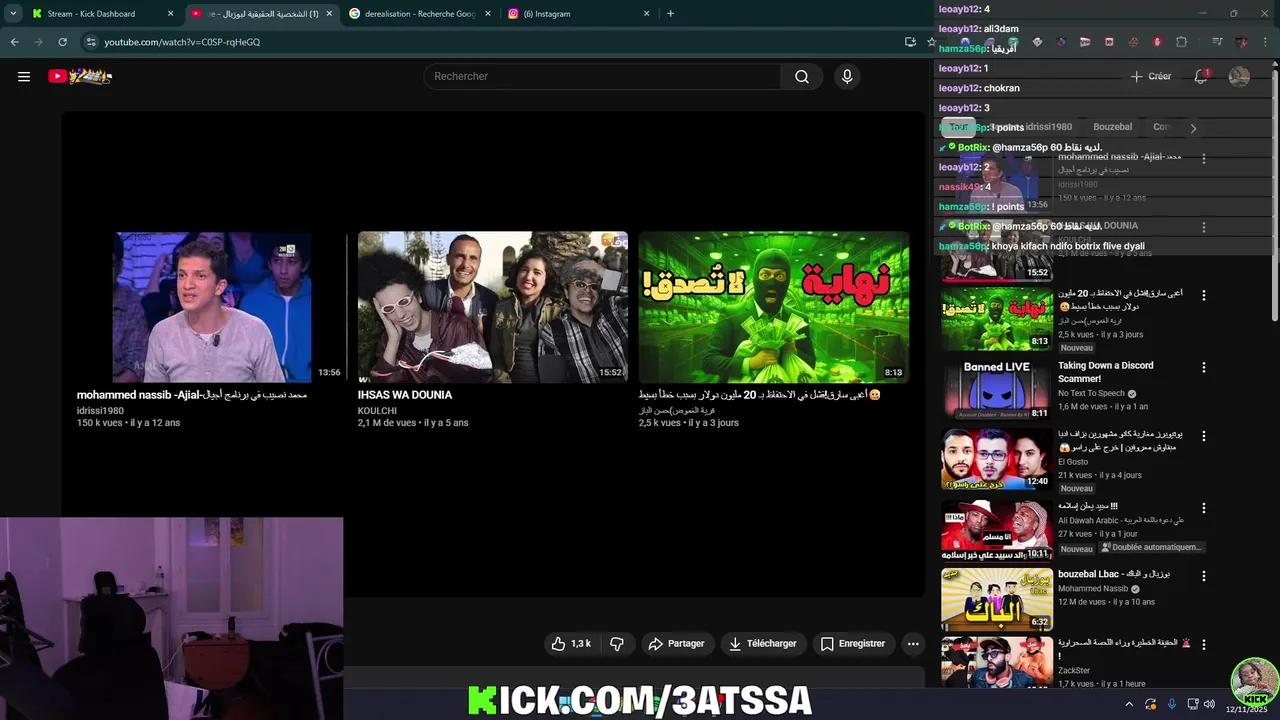Open the tab search dropdown arrow
1280x720 pixels.
tap(13, 14)
